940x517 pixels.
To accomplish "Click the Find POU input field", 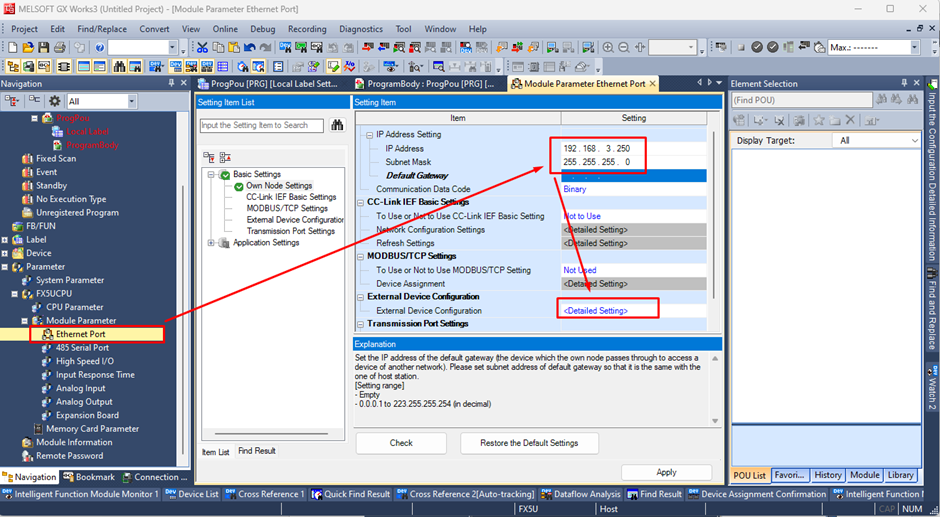I will tap(802, 100).
